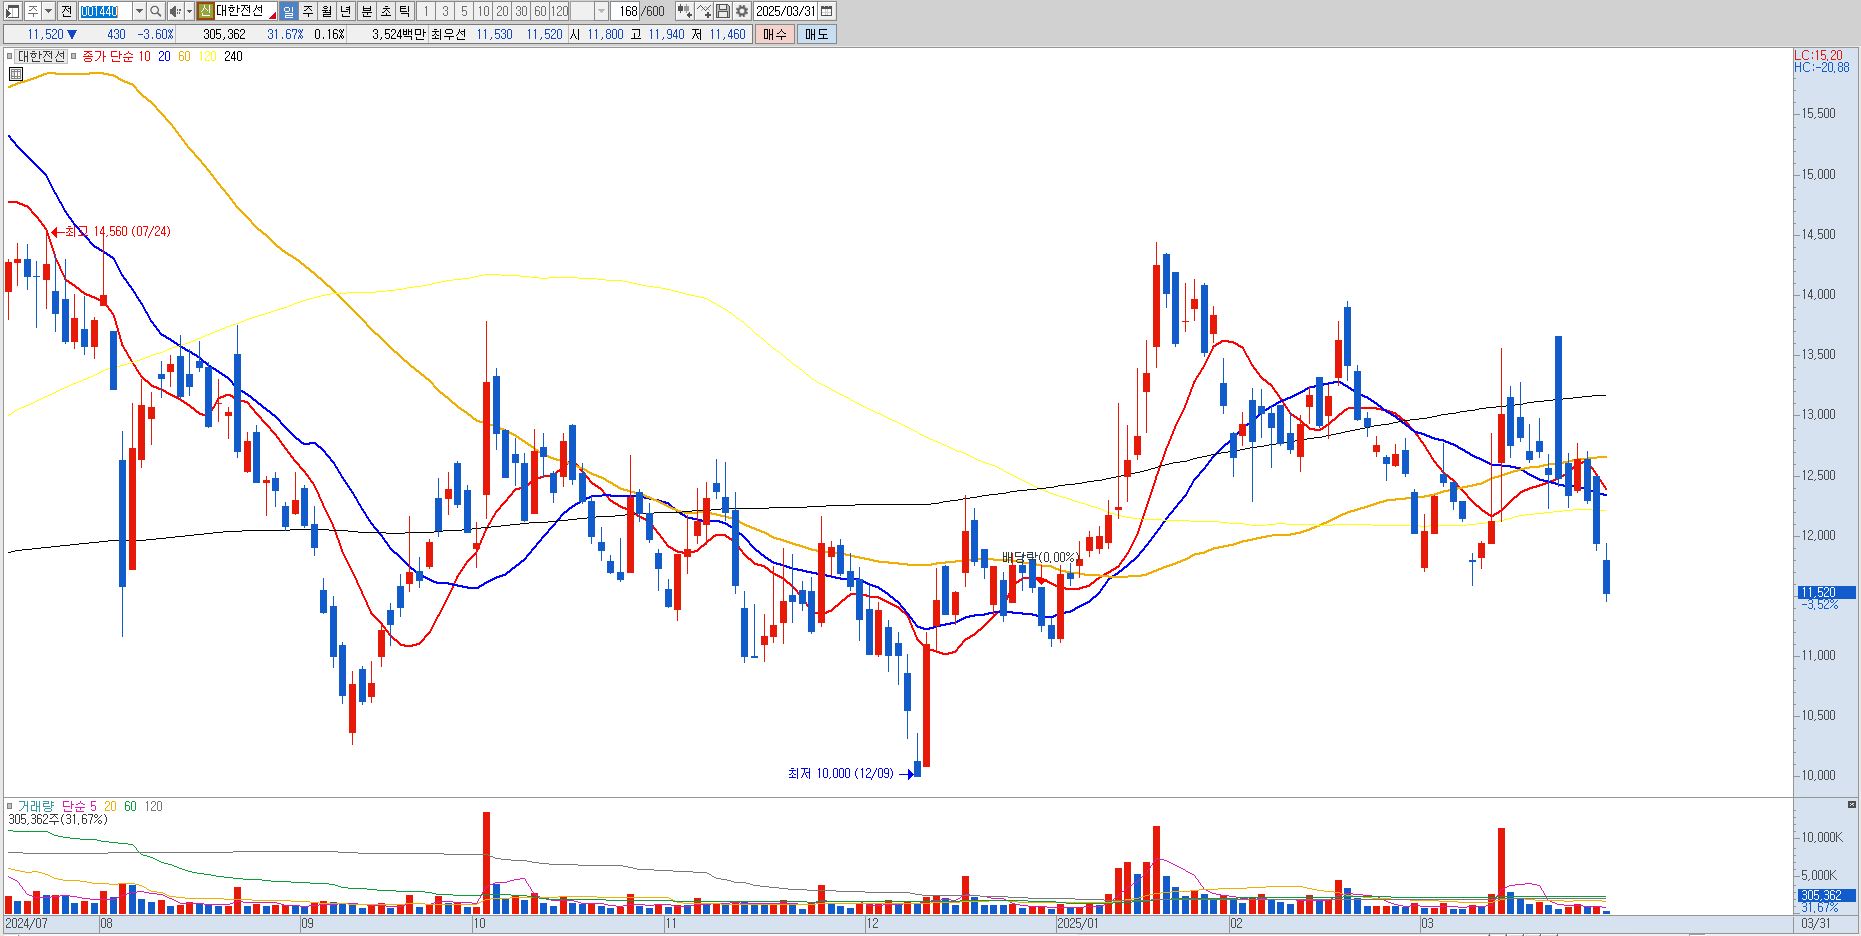Select the 일 (daily) period
The width and height of the screenshot is (1861, 936).
[x=288, y=11]
